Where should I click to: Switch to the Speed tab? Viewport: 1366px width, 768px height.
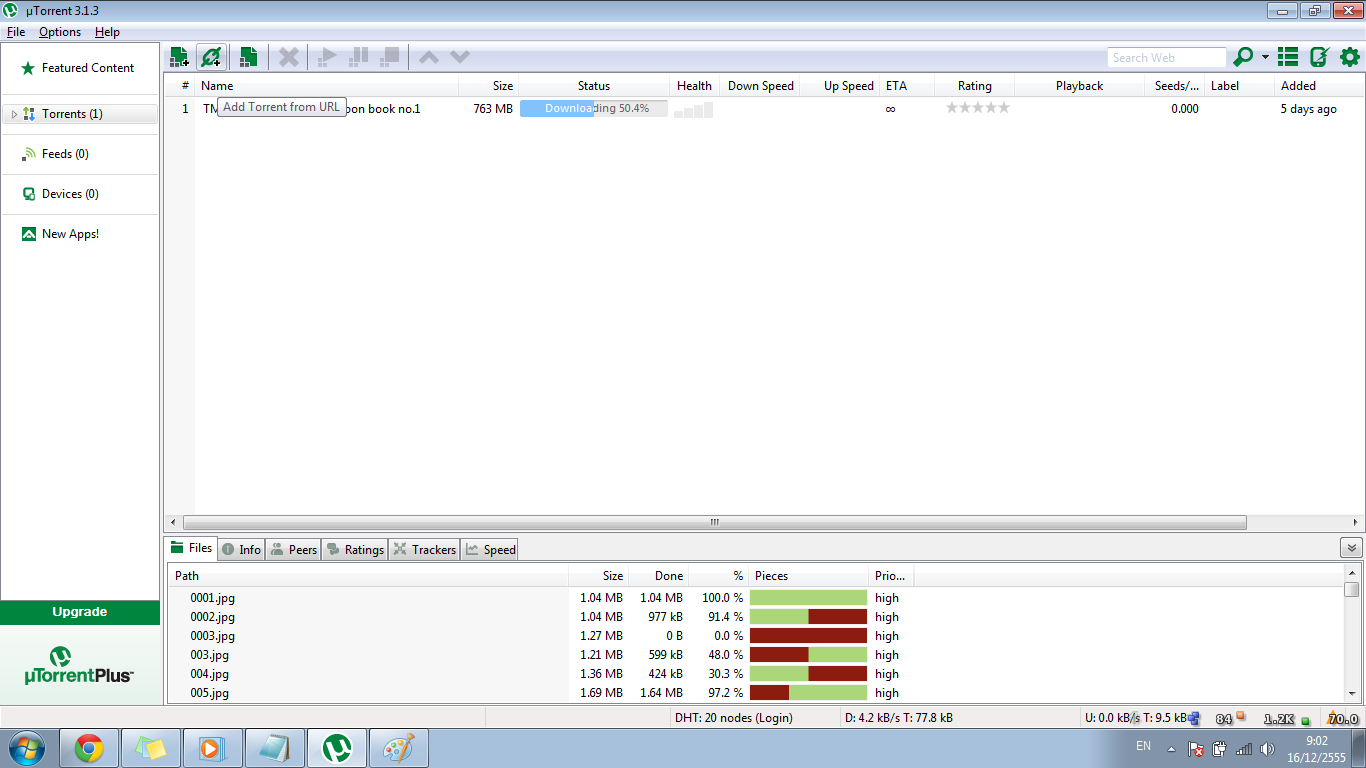point(490,549)
